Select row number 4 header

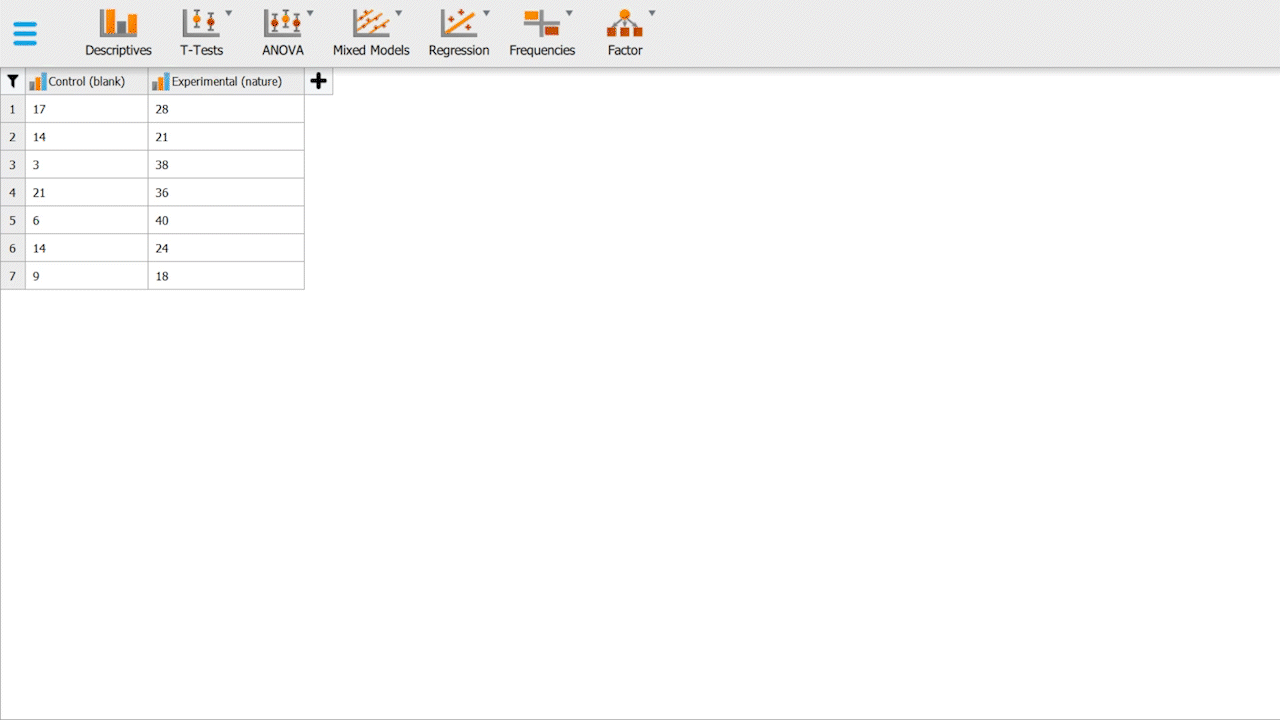click(x=13, y=193)
